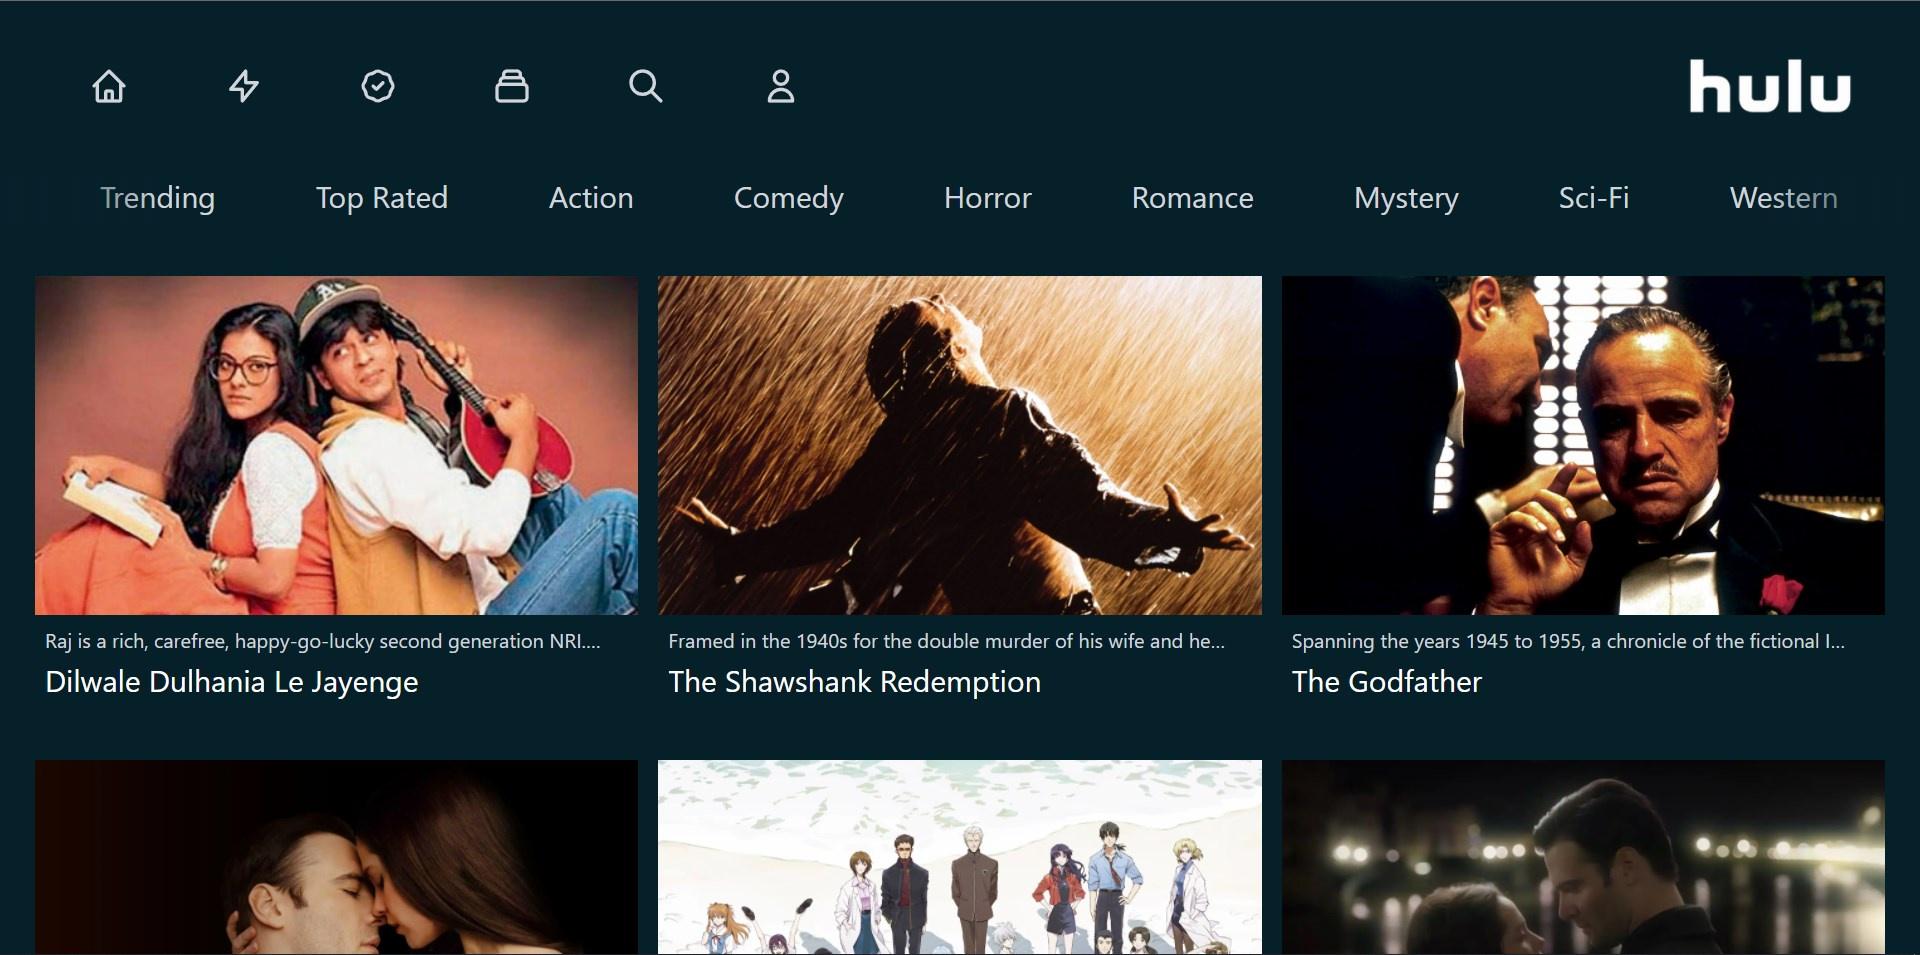Open the collections stack icon
1920x955 pixels.
512,86
